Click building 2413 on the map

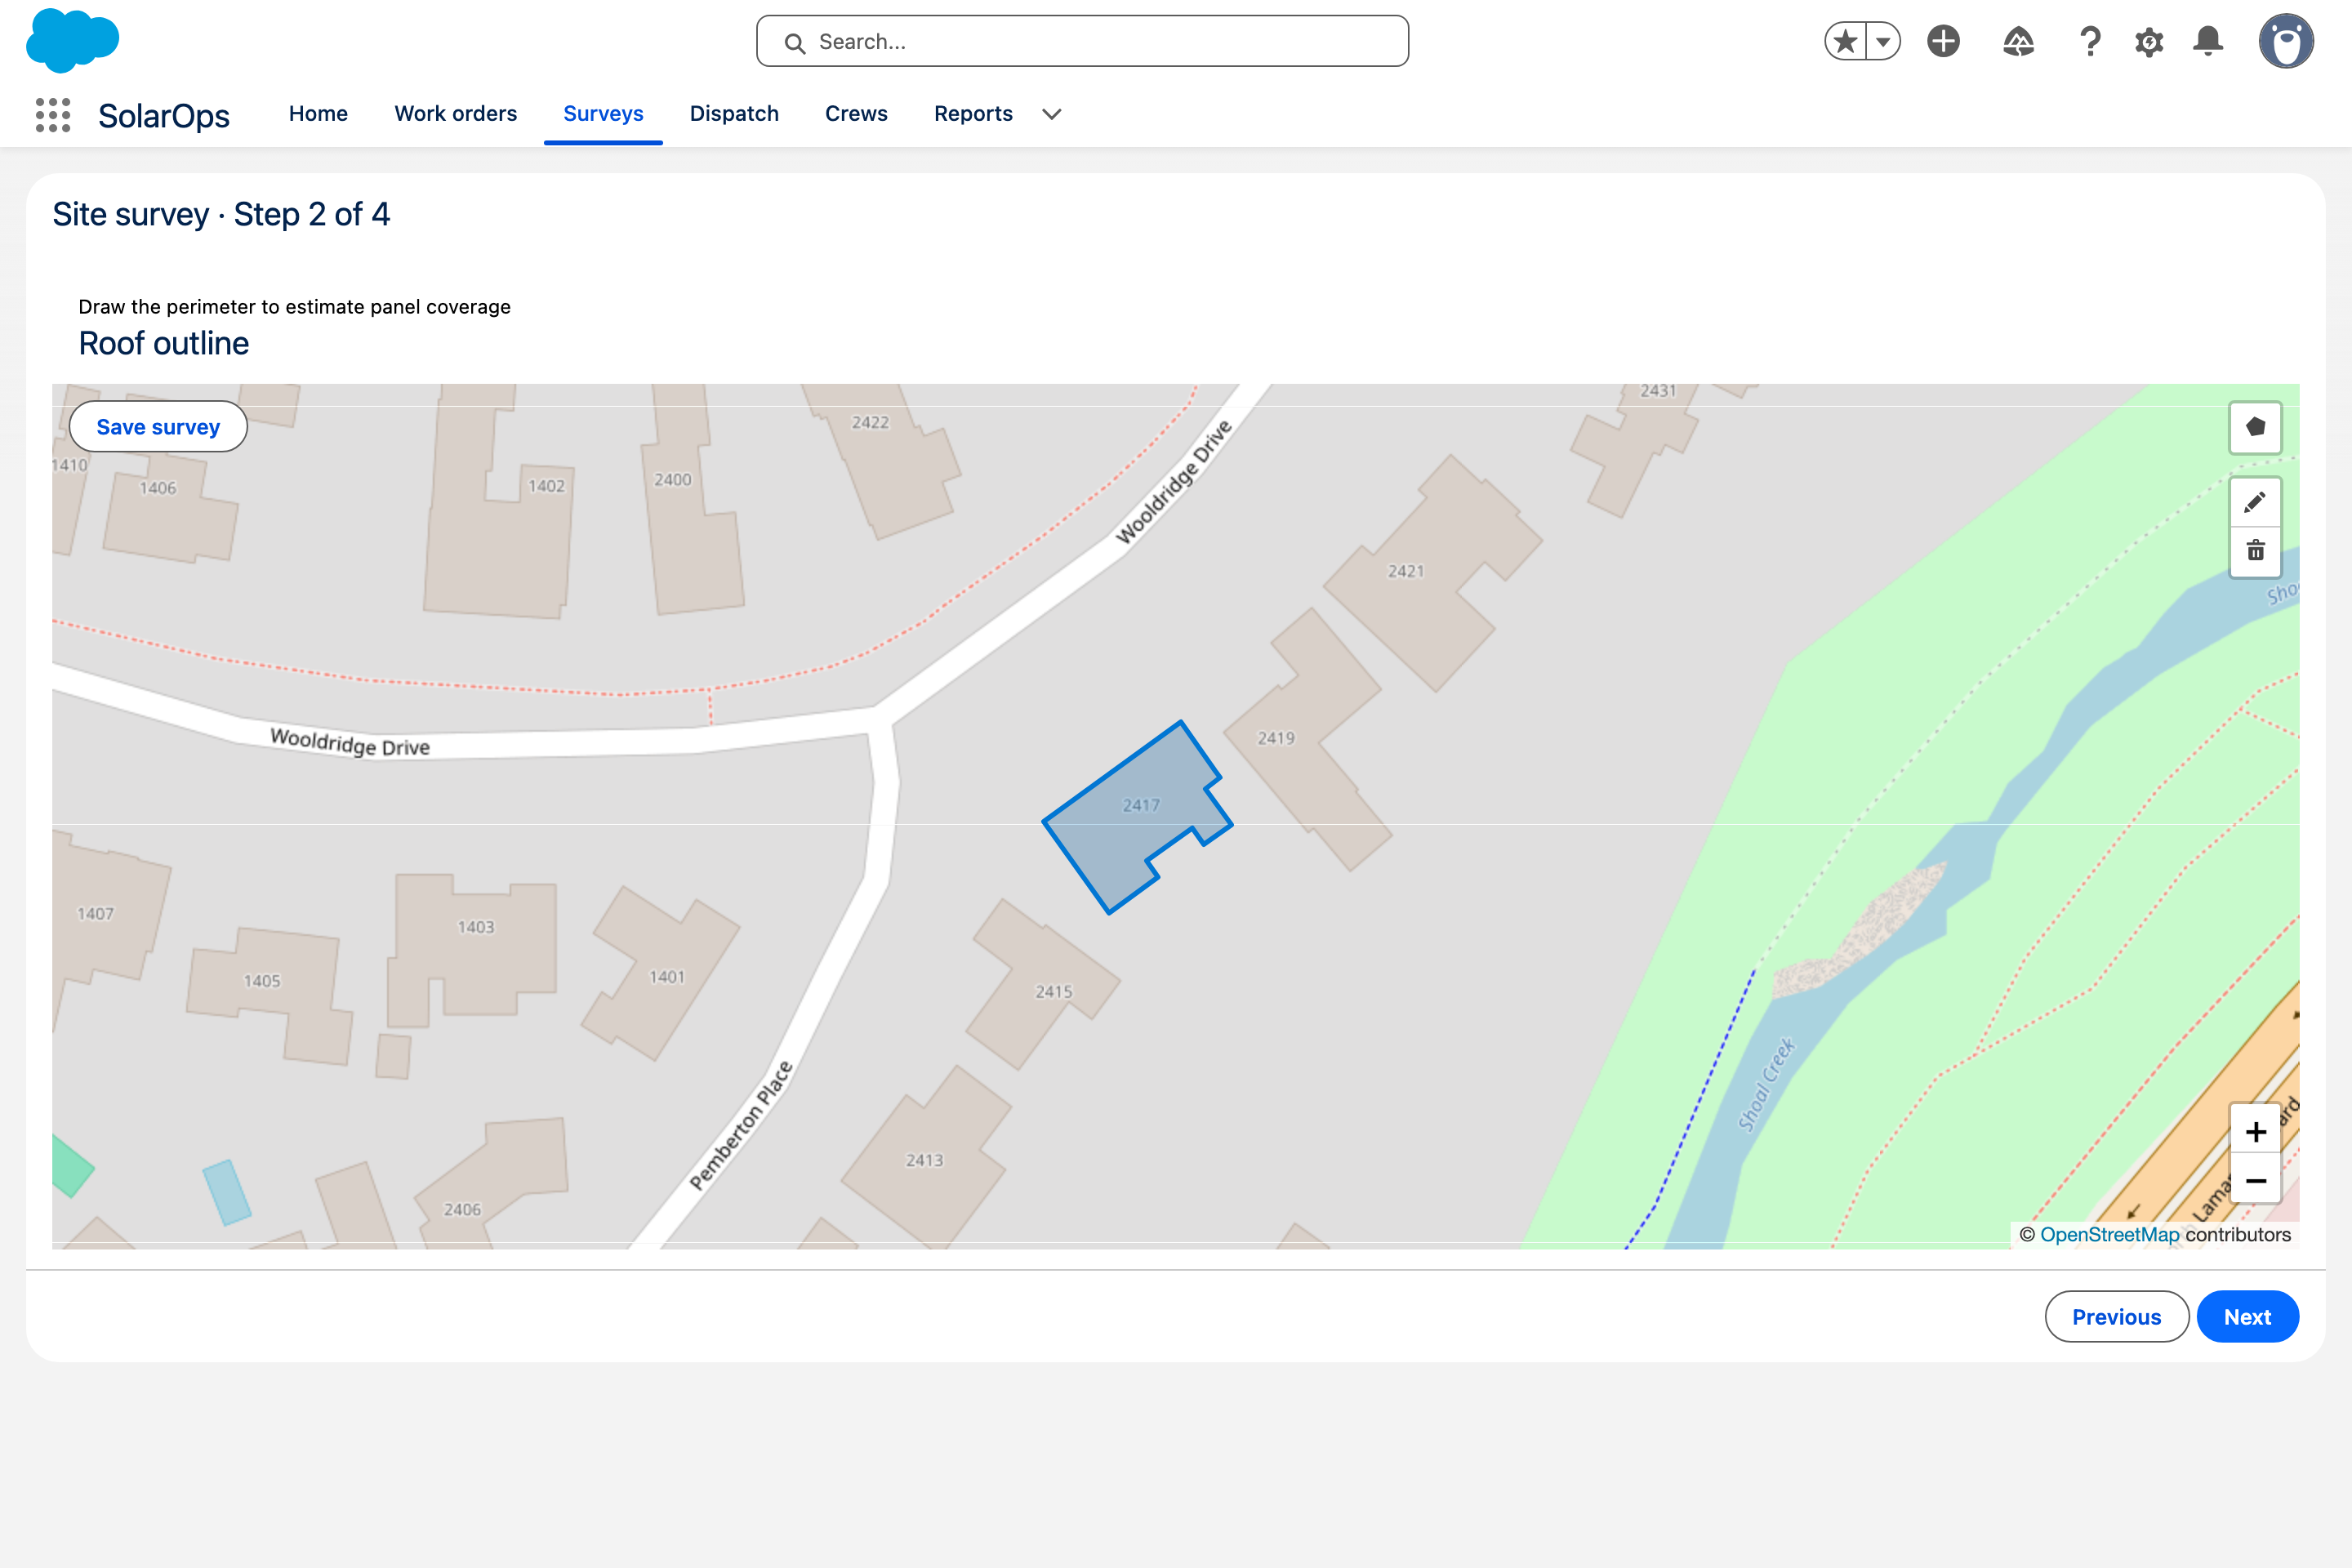(925, 1160)
